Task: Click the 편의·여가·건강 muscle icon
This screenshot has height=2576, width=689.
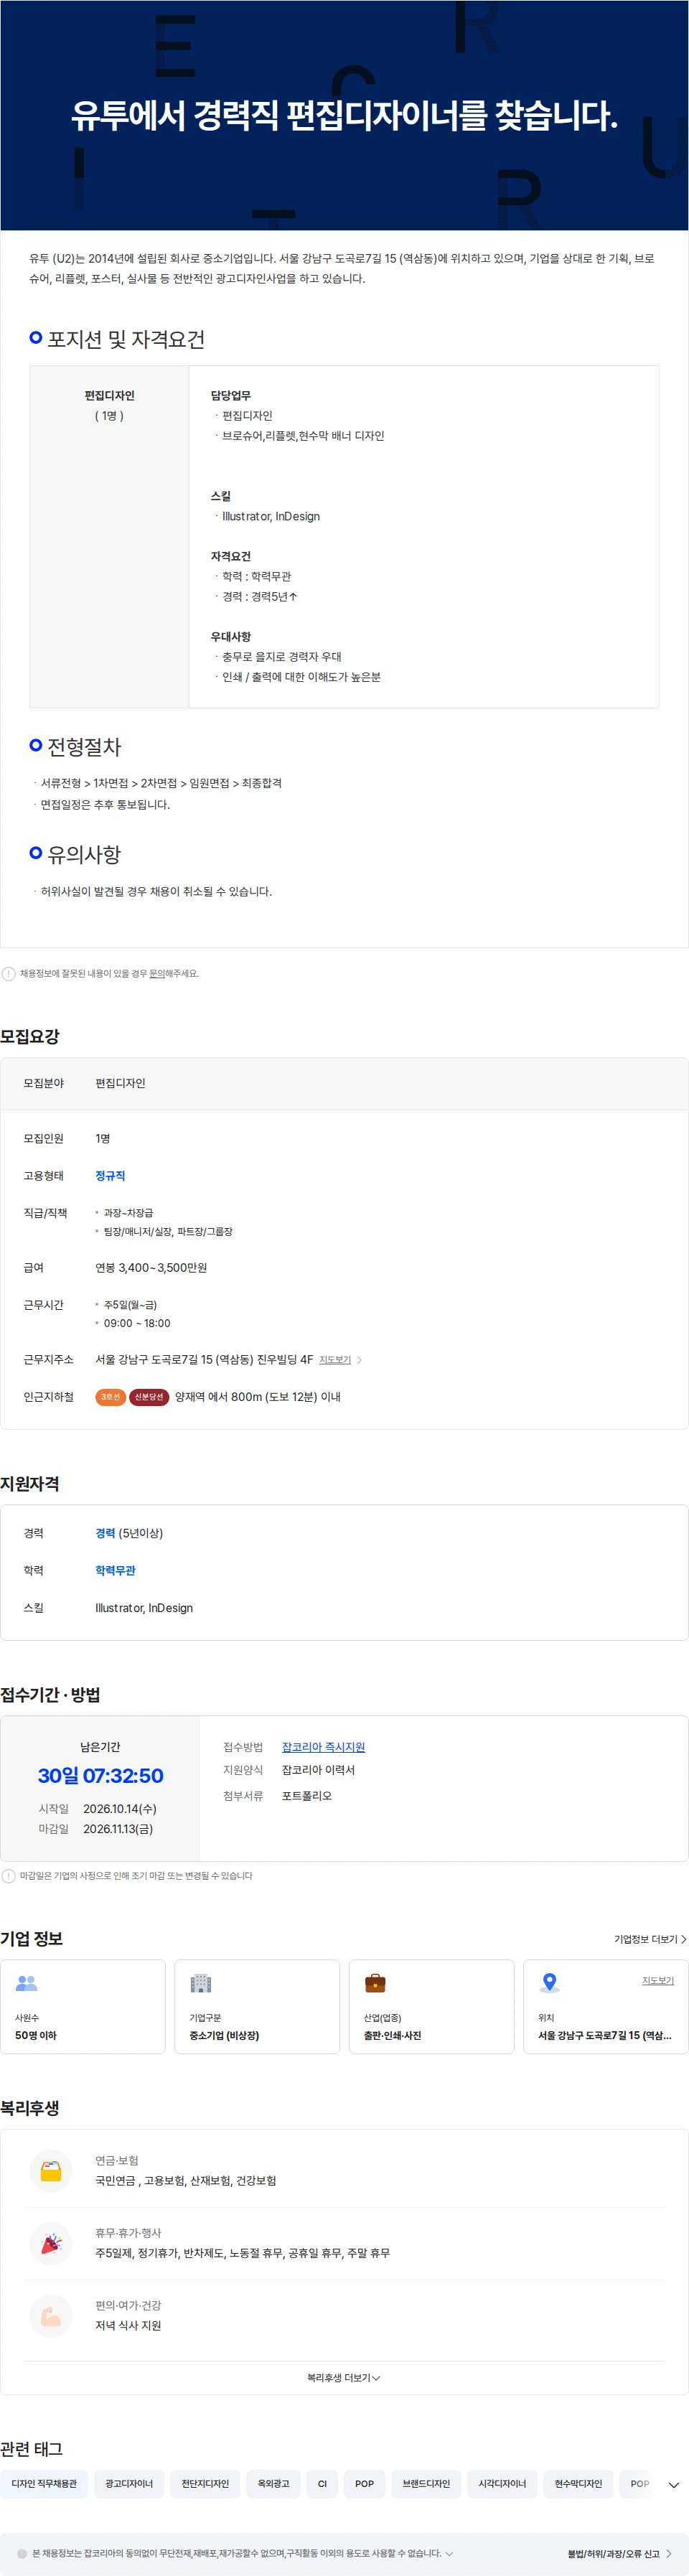Action: coord(51,2315)
